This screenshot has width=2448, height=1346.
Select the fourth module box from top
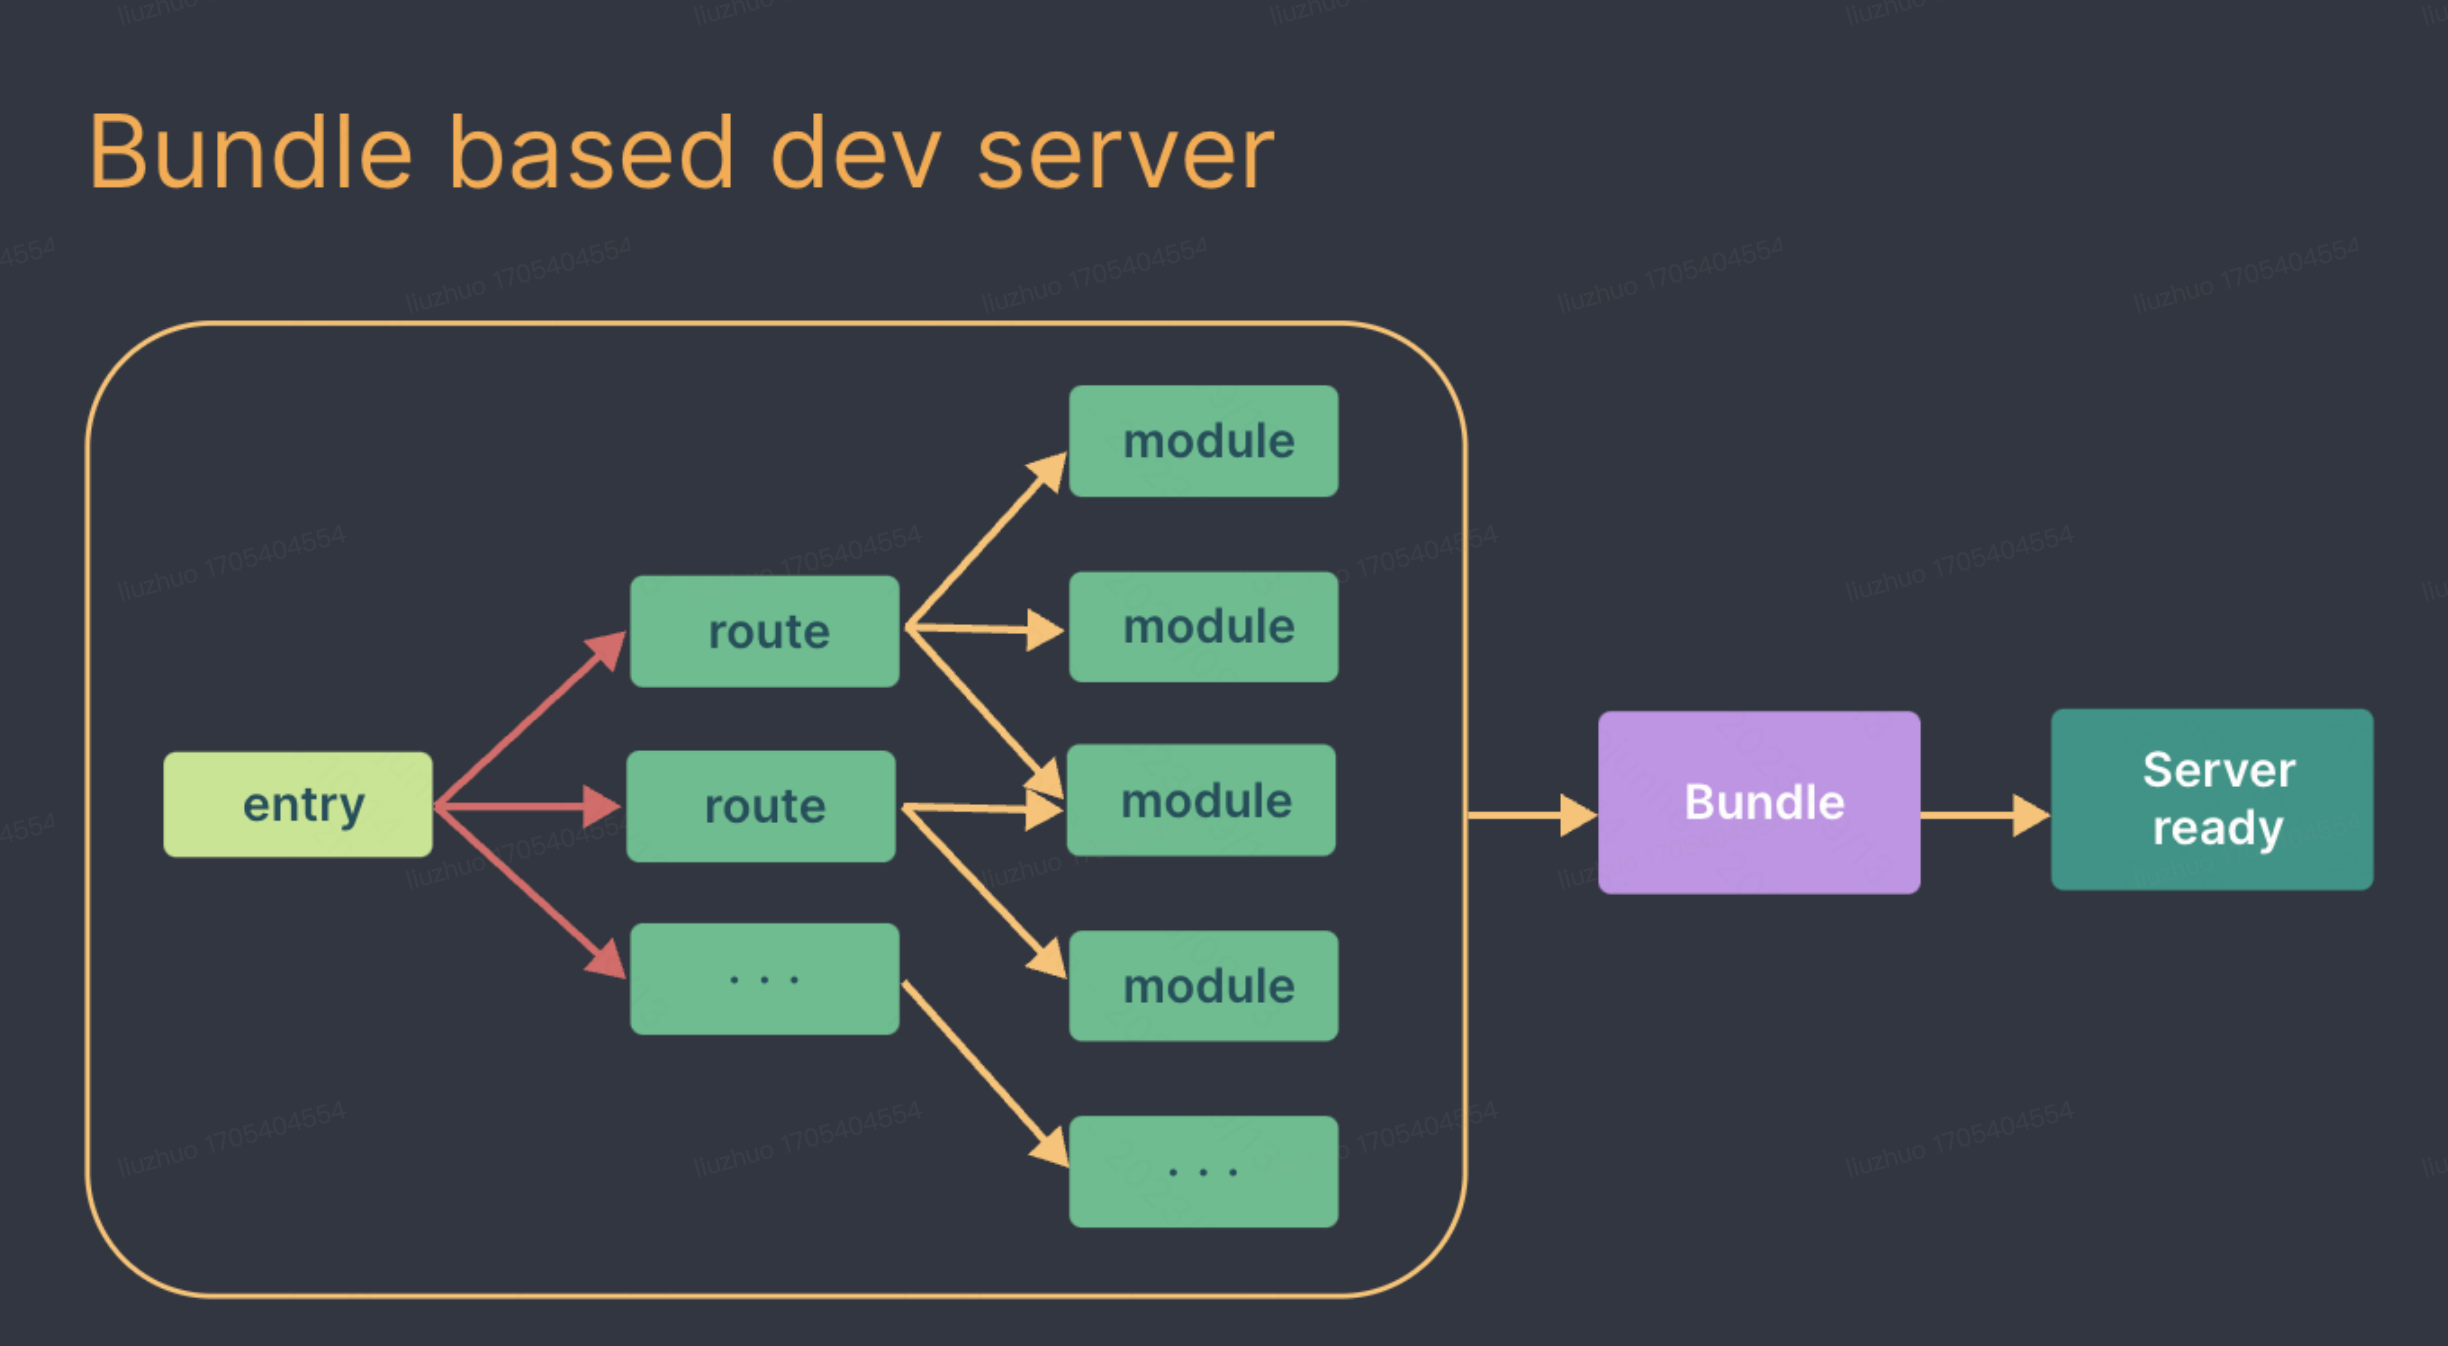[x=1203, y=986]
